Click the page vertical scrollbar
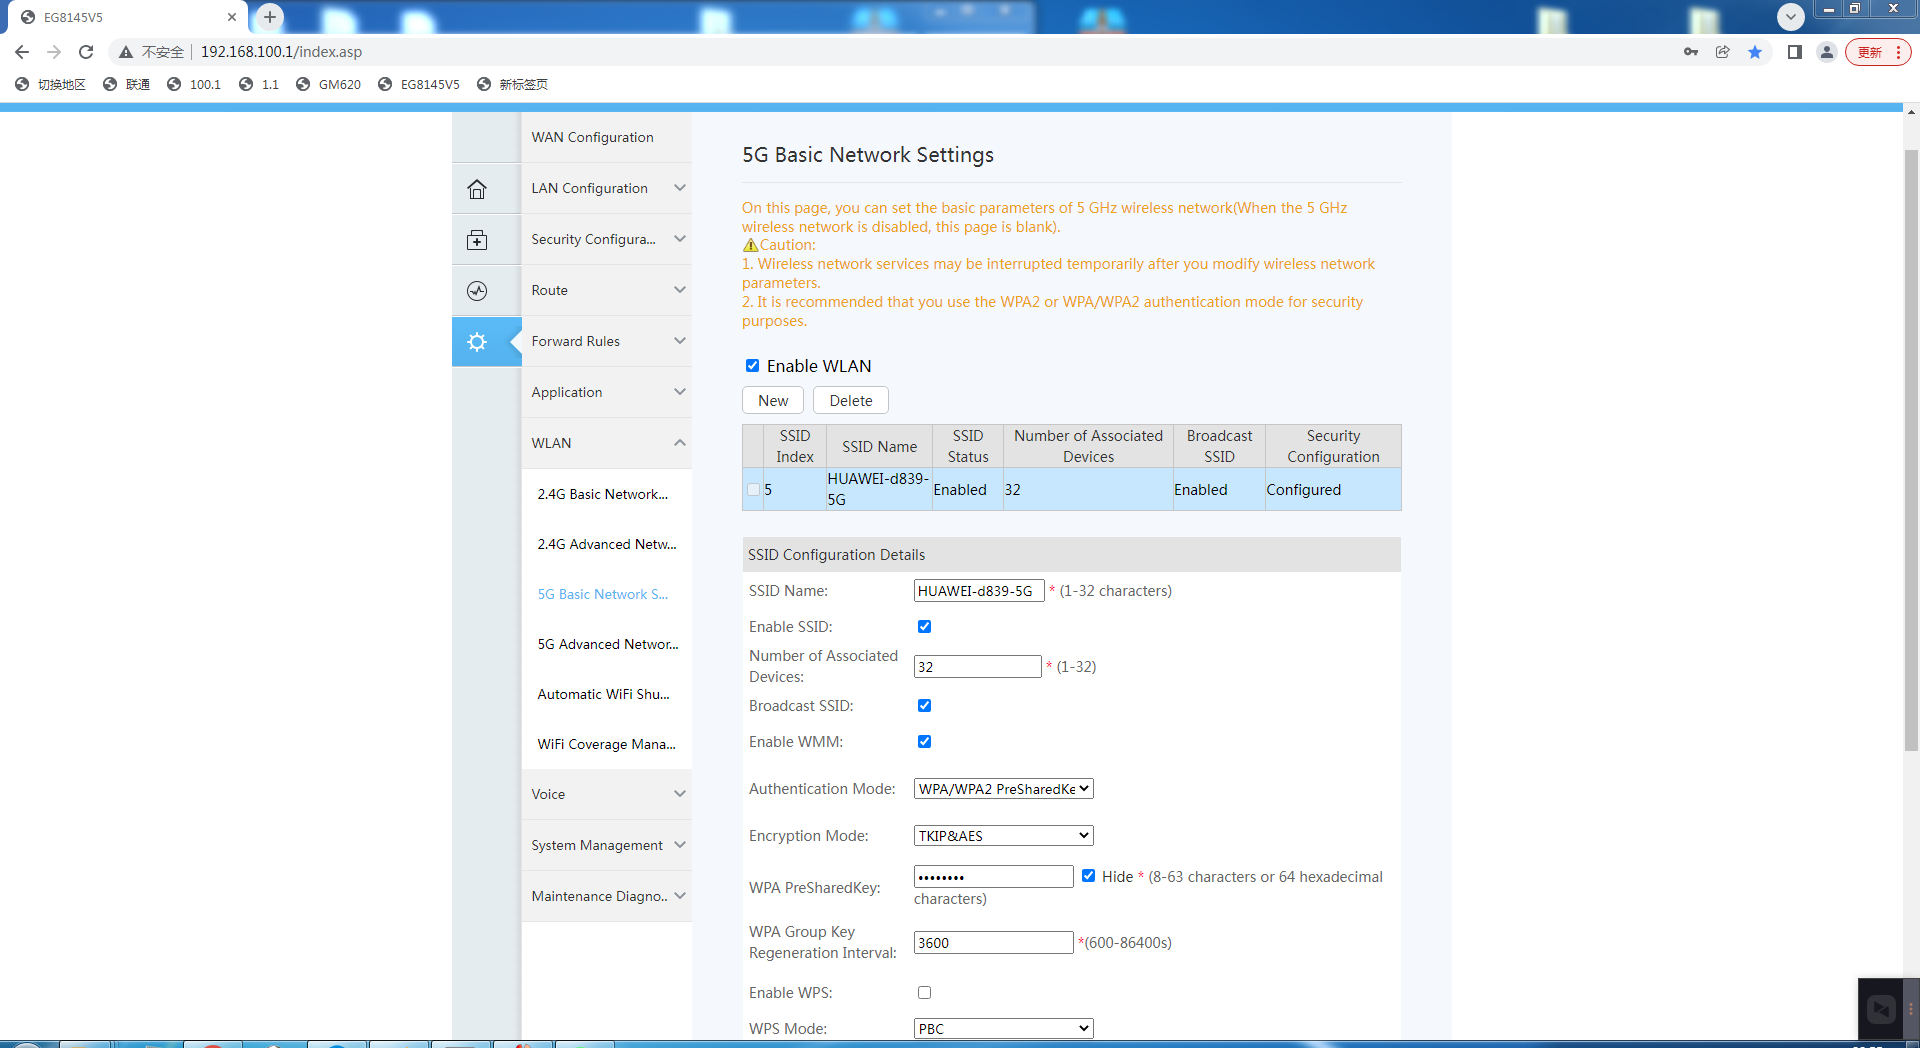The height and width of the screenshot is (1048, 1920). (1911, 450)
